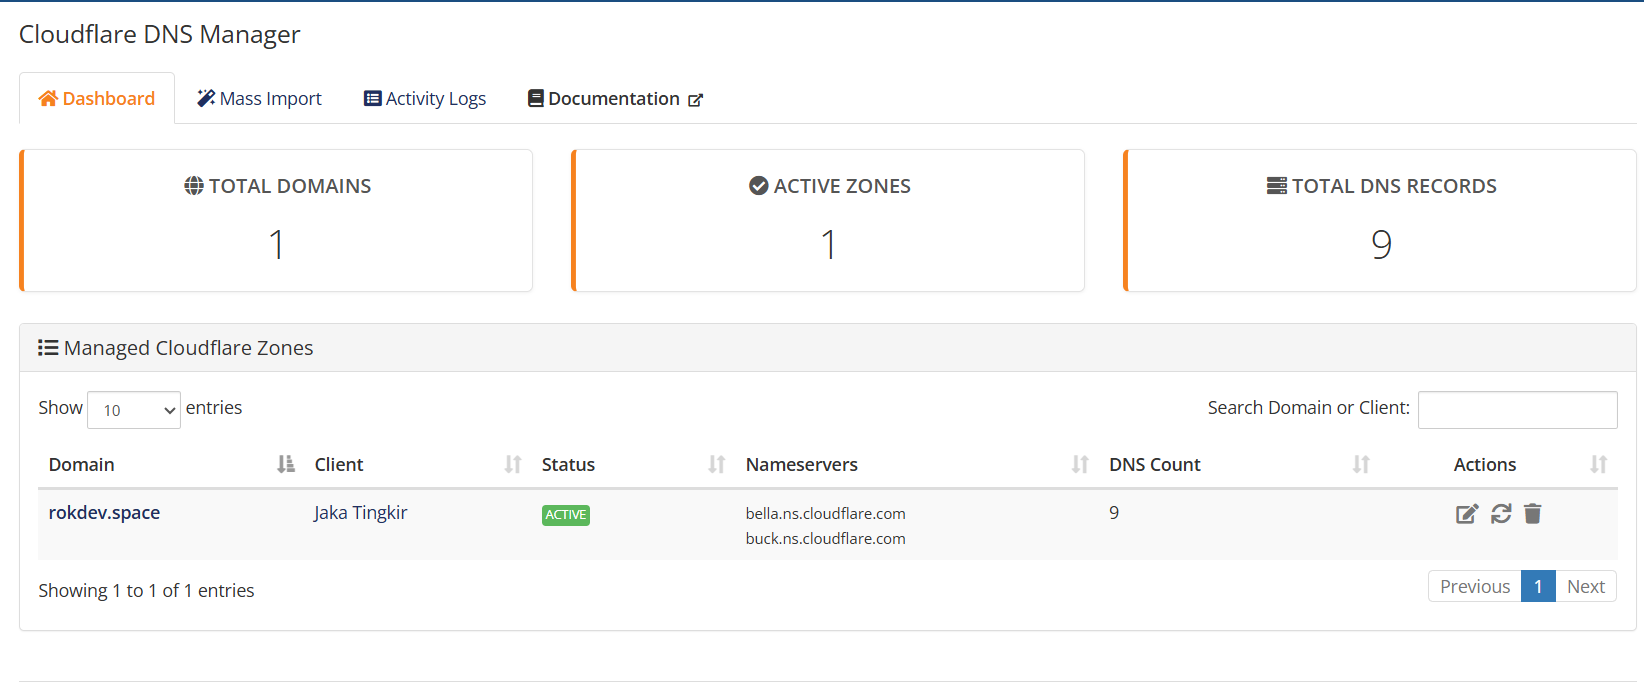Open the Documentation external link
The height and width of the screenshot is (693, 1644).
pos(615,99)
